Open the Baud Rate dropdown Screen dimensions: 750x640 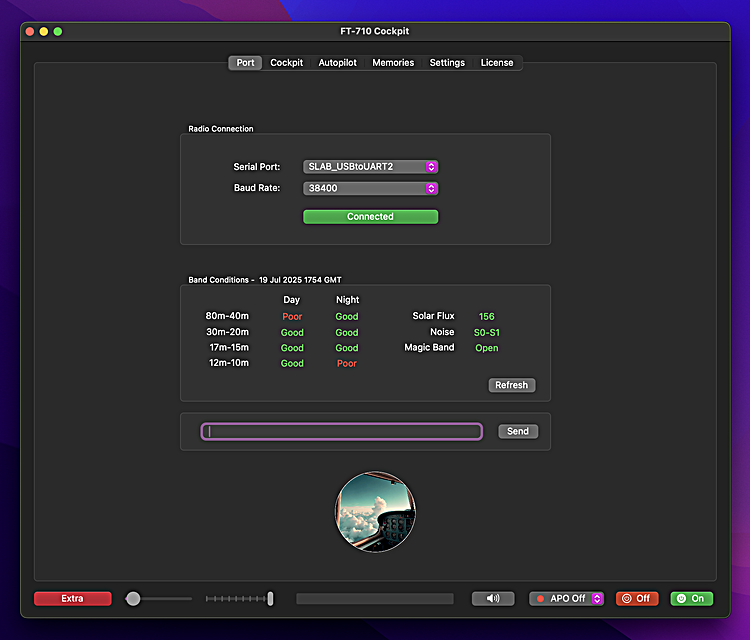click(371, 188)
